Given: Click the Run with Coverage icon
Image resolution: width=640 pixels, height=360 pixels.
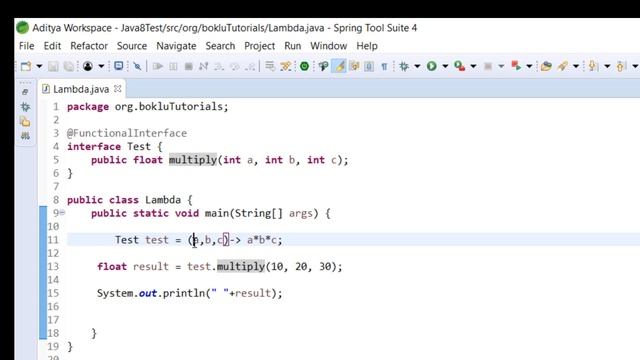Looking at the screenshot, I should 460,66.
